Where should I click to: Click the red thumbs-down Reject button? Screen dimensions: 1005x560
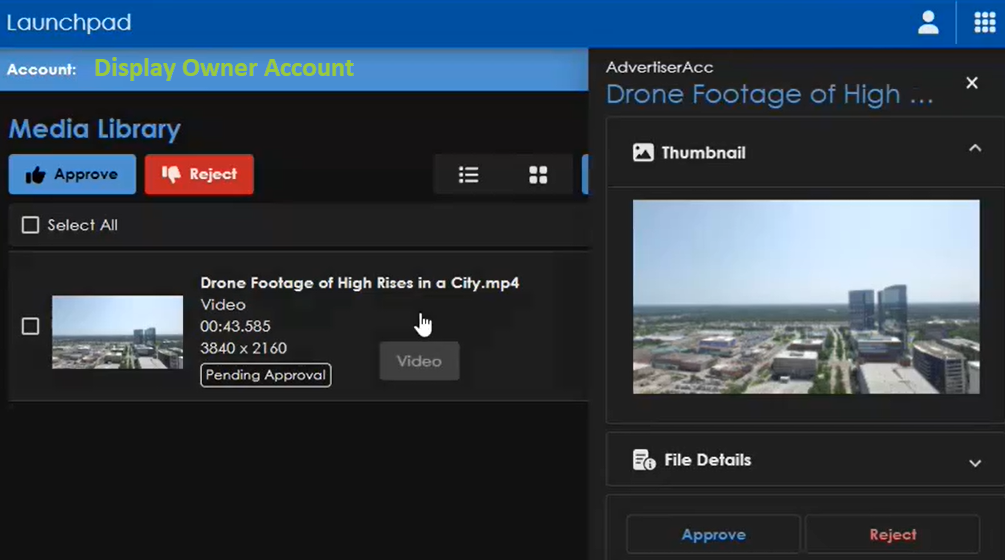[199, 174]
